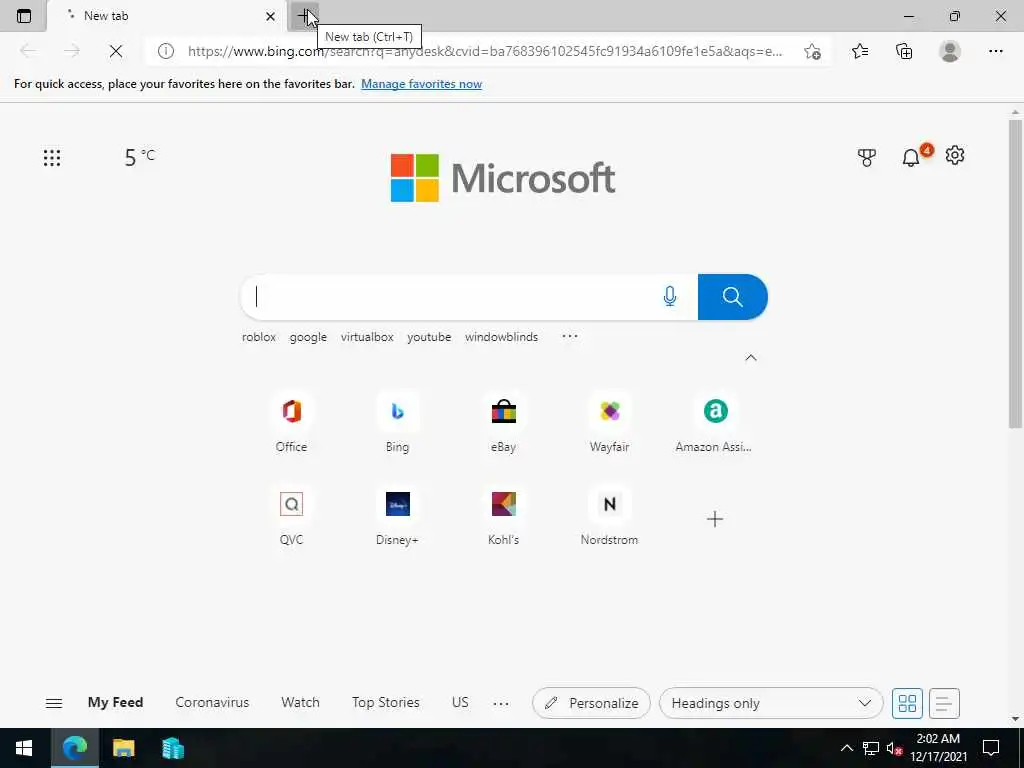The image size is (1024, 768).
Task: Open the tab actions menu icon
Action: pos(24,16)
